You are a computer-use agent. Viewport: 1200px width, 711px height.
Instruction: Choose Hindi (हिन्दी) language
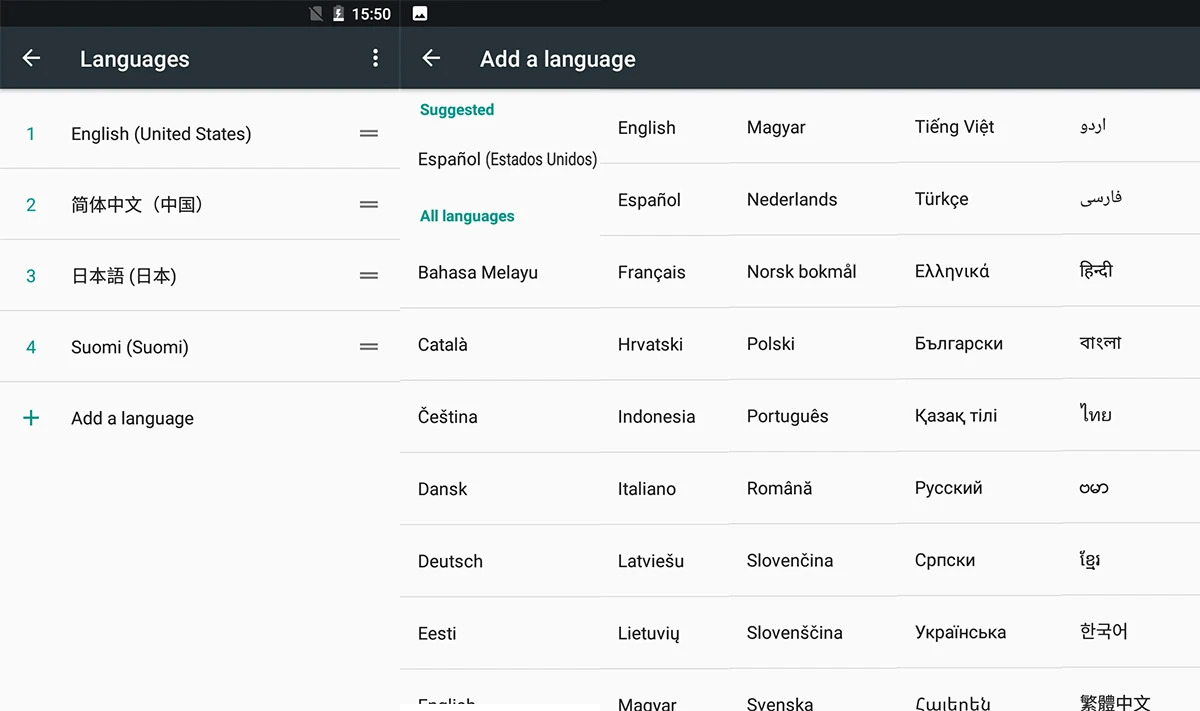[x=1097, y=270]
